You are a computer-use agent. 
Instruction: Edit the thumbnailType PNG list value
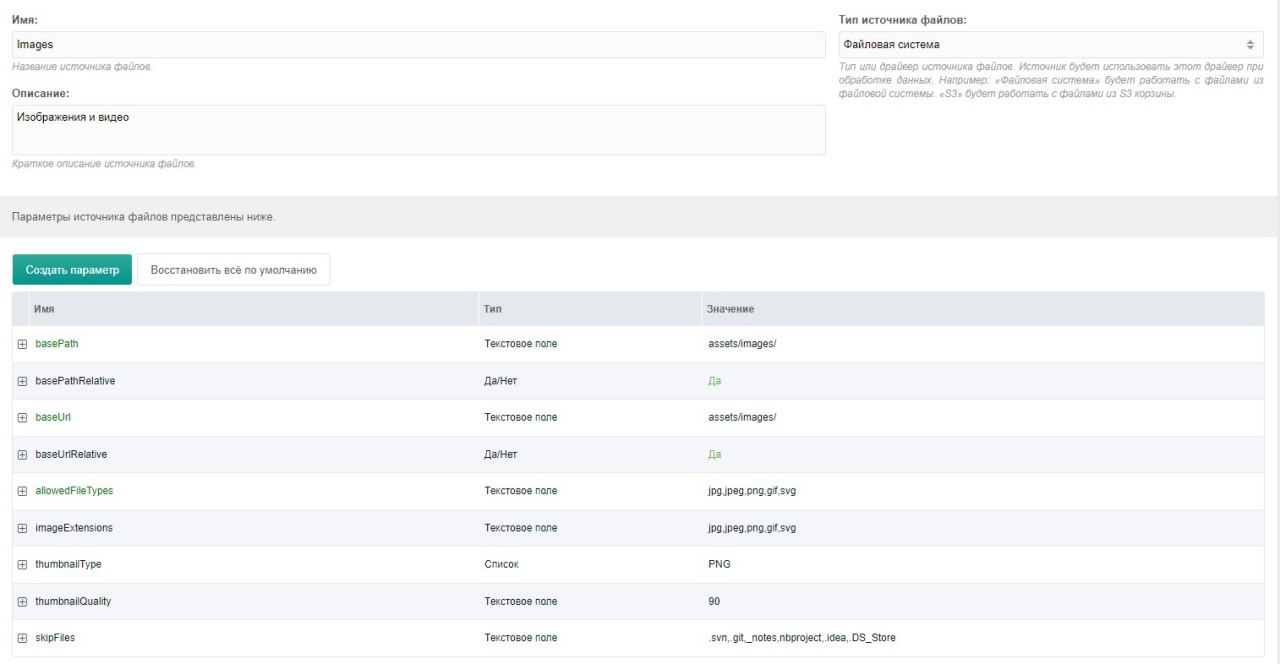tap(719, 564)
